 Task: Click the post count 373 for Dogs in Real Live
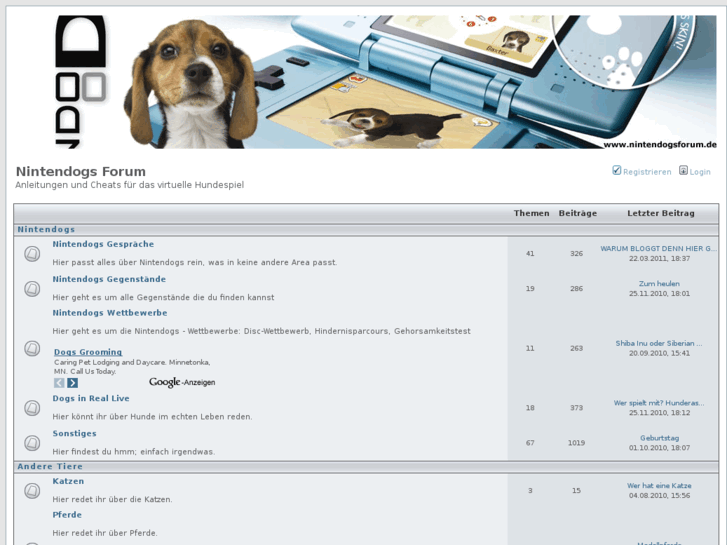tap(576, 408)
